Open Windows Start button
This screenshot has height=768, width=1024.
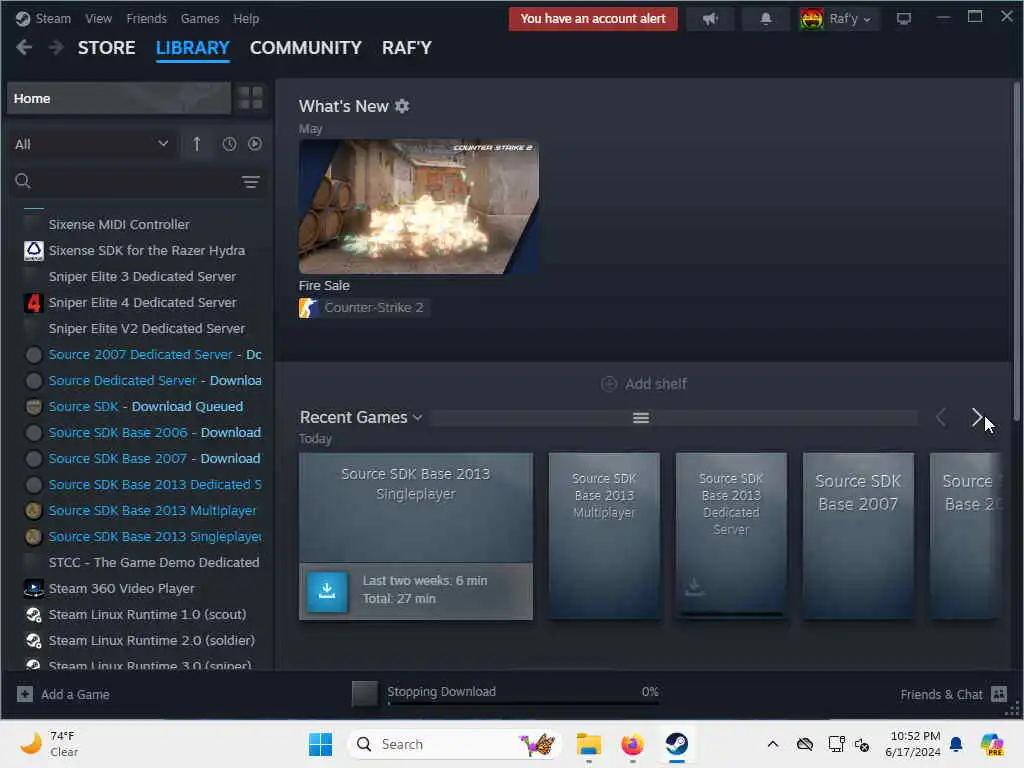320,744
